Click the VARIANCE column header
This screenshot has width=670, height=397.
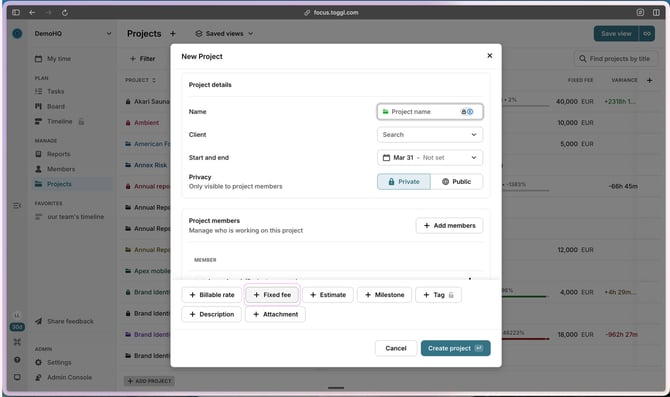pos(624,80)
